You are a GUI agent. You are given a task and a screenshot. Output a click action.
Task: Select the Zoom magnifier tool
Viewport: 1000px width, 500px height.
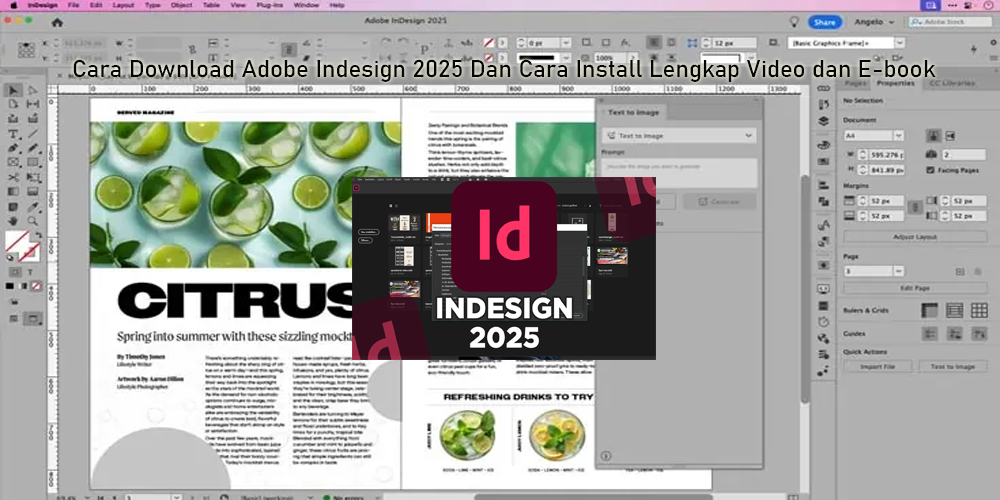pos(33,221)
